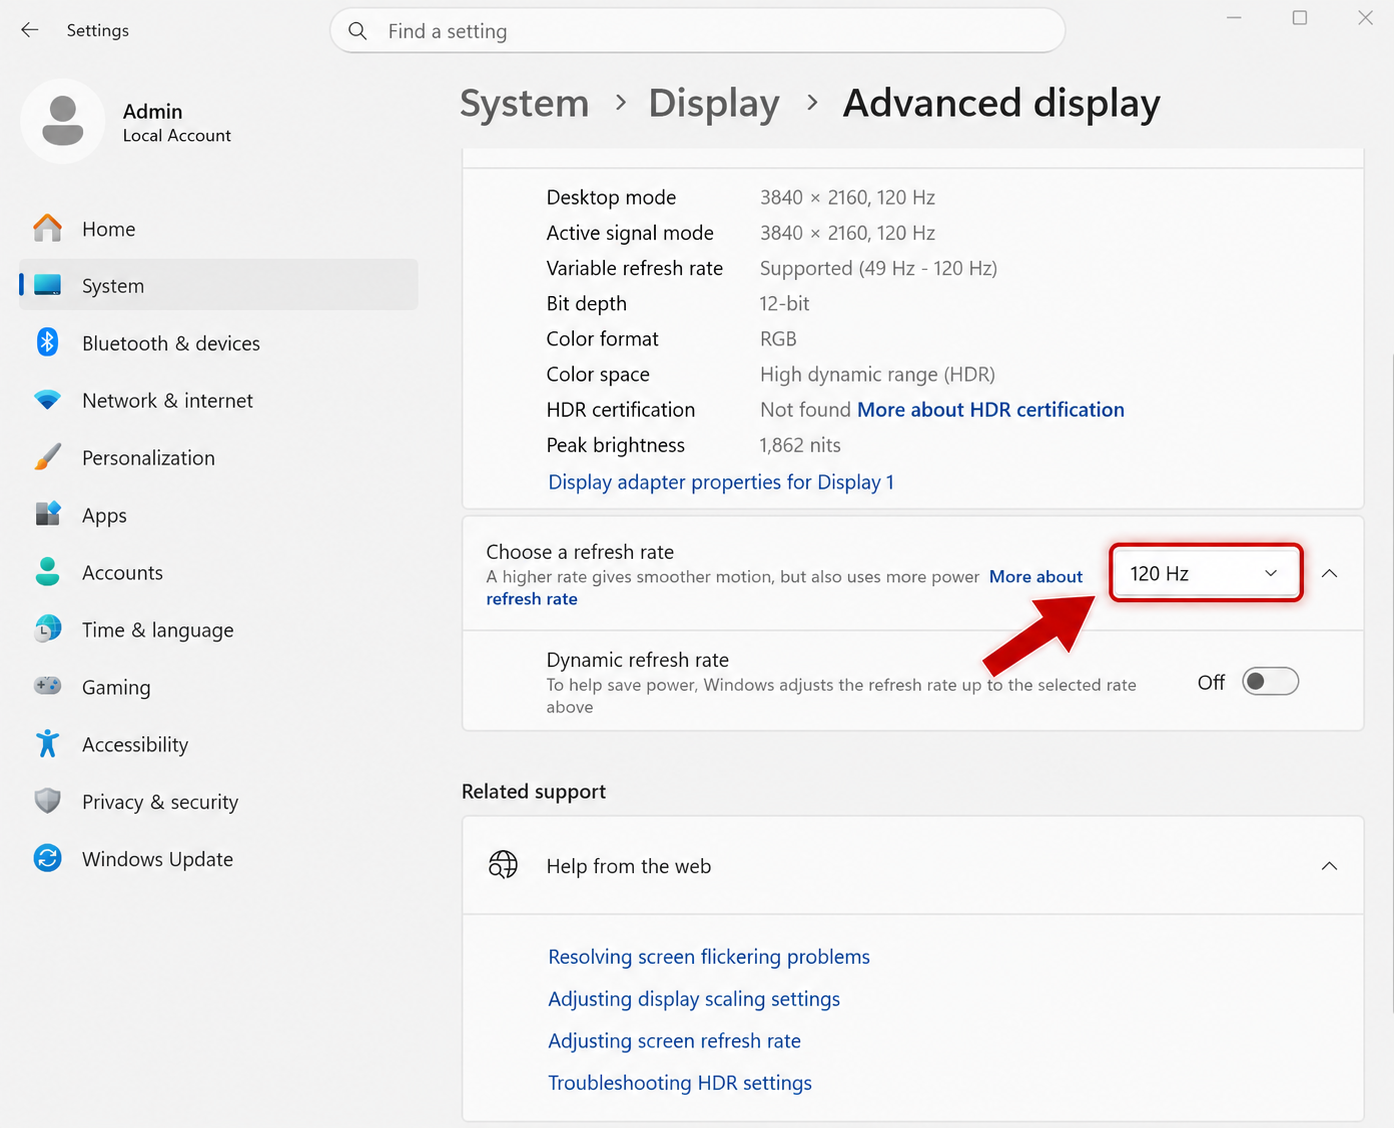The width and height of the screenshot is (1394, 1128).
Task: Collapse the Choose a refresh rate section
Action: 1329,573
